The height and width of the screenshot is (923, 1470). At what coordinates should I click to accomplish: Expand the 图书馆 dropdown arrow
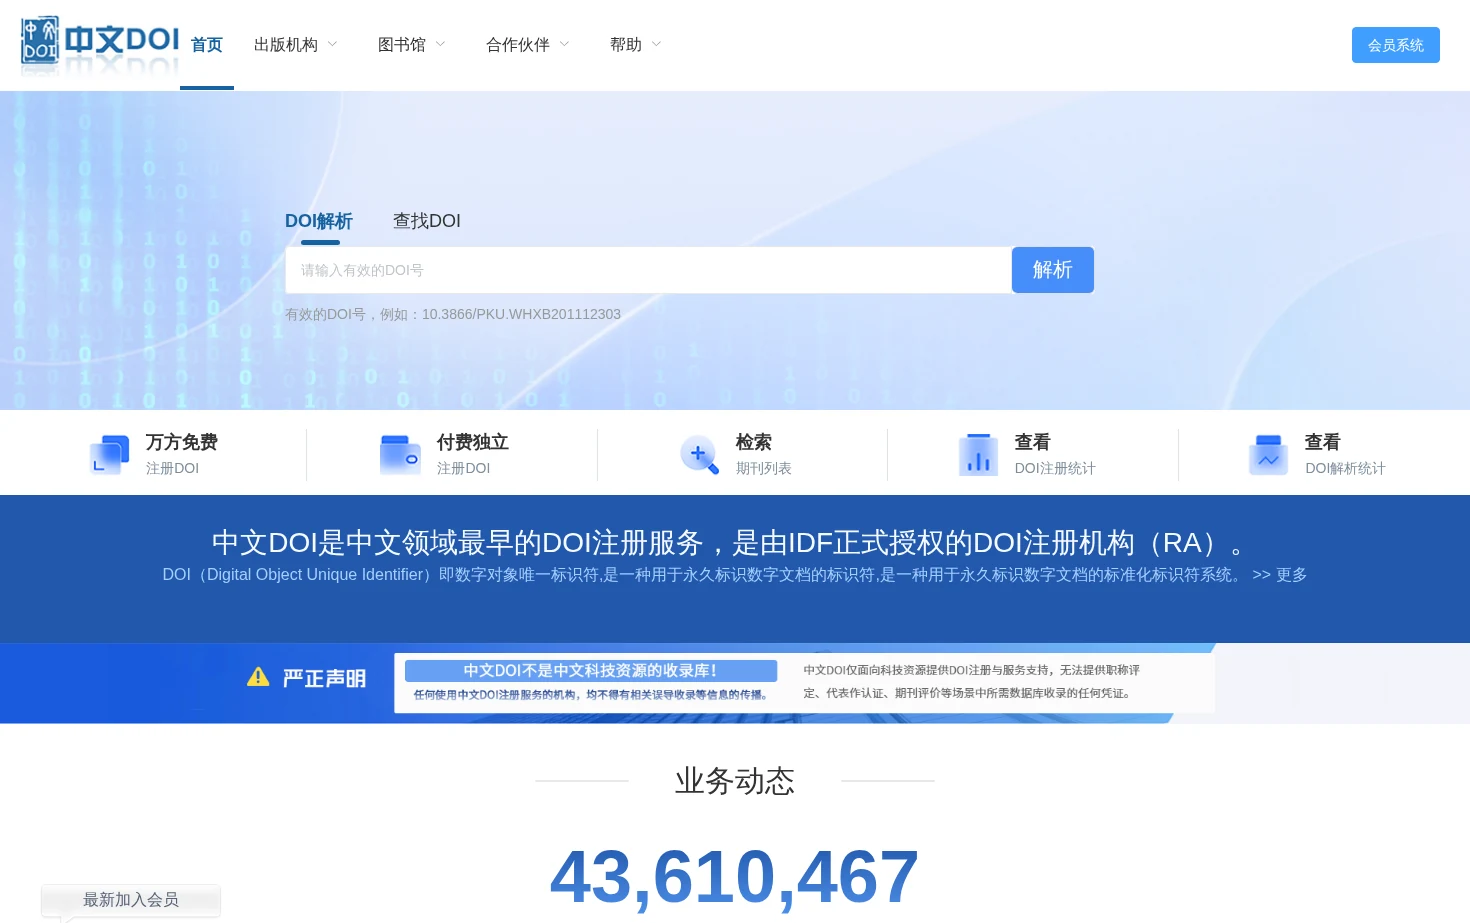(441, 44)
